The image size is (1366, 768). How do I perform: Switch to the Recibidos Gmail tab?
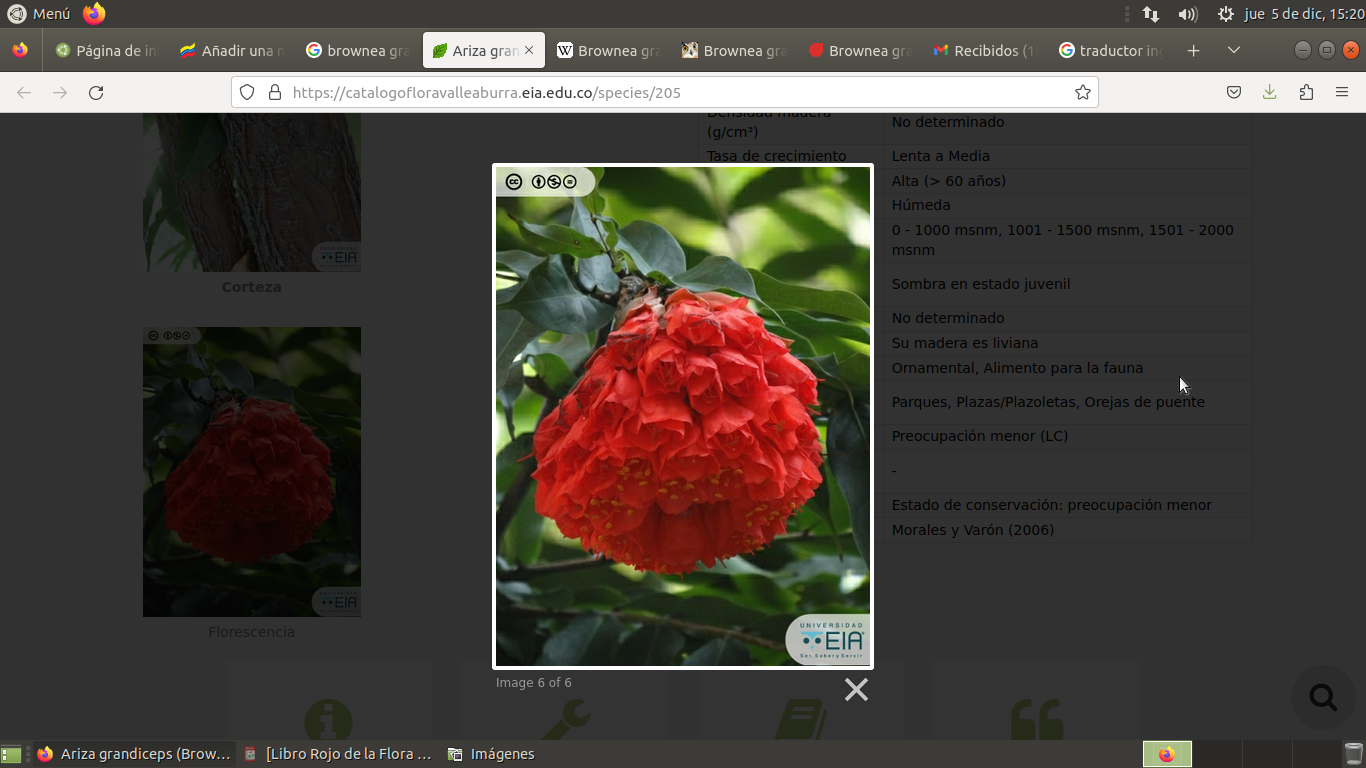click(985, 51)
